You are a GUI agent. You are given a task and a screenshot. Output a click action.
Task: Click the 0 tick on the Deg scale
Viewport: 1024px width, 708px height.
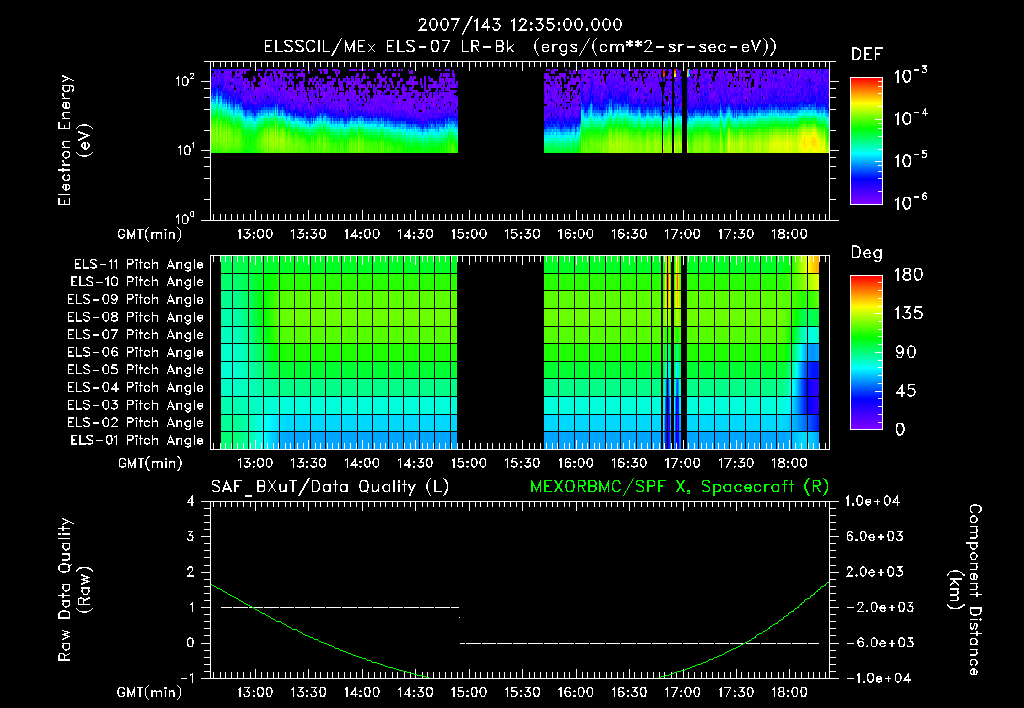(x=900, y=430)
